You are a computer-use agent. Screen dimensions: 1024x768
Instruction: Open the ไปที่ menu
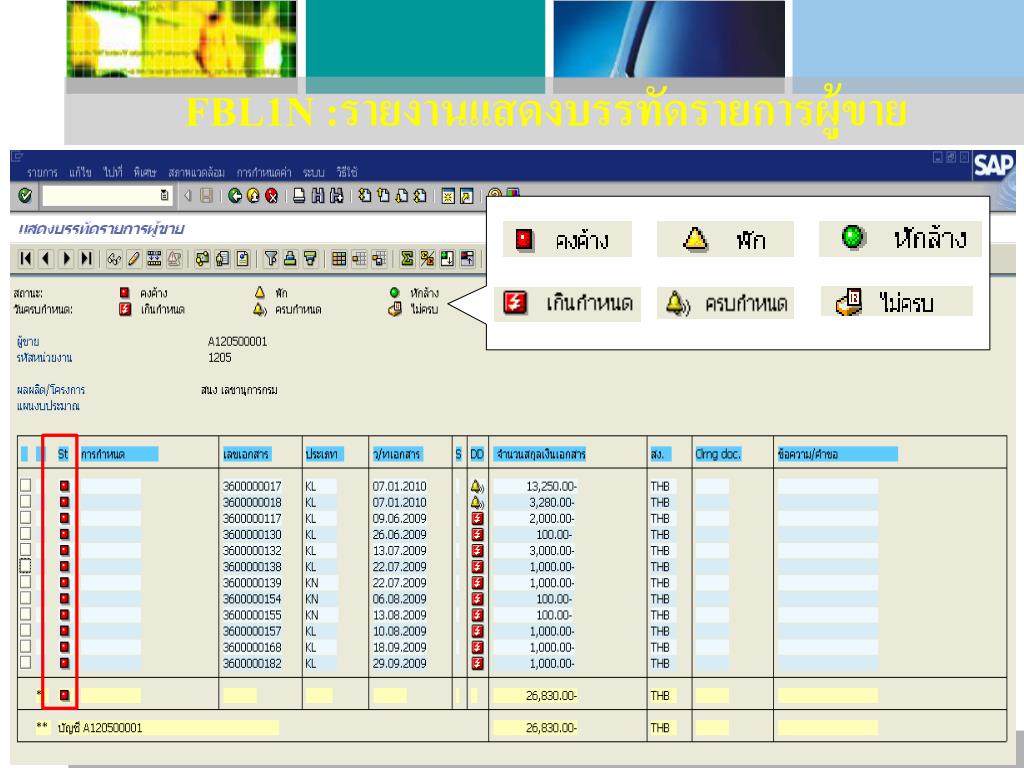(112, 172)
